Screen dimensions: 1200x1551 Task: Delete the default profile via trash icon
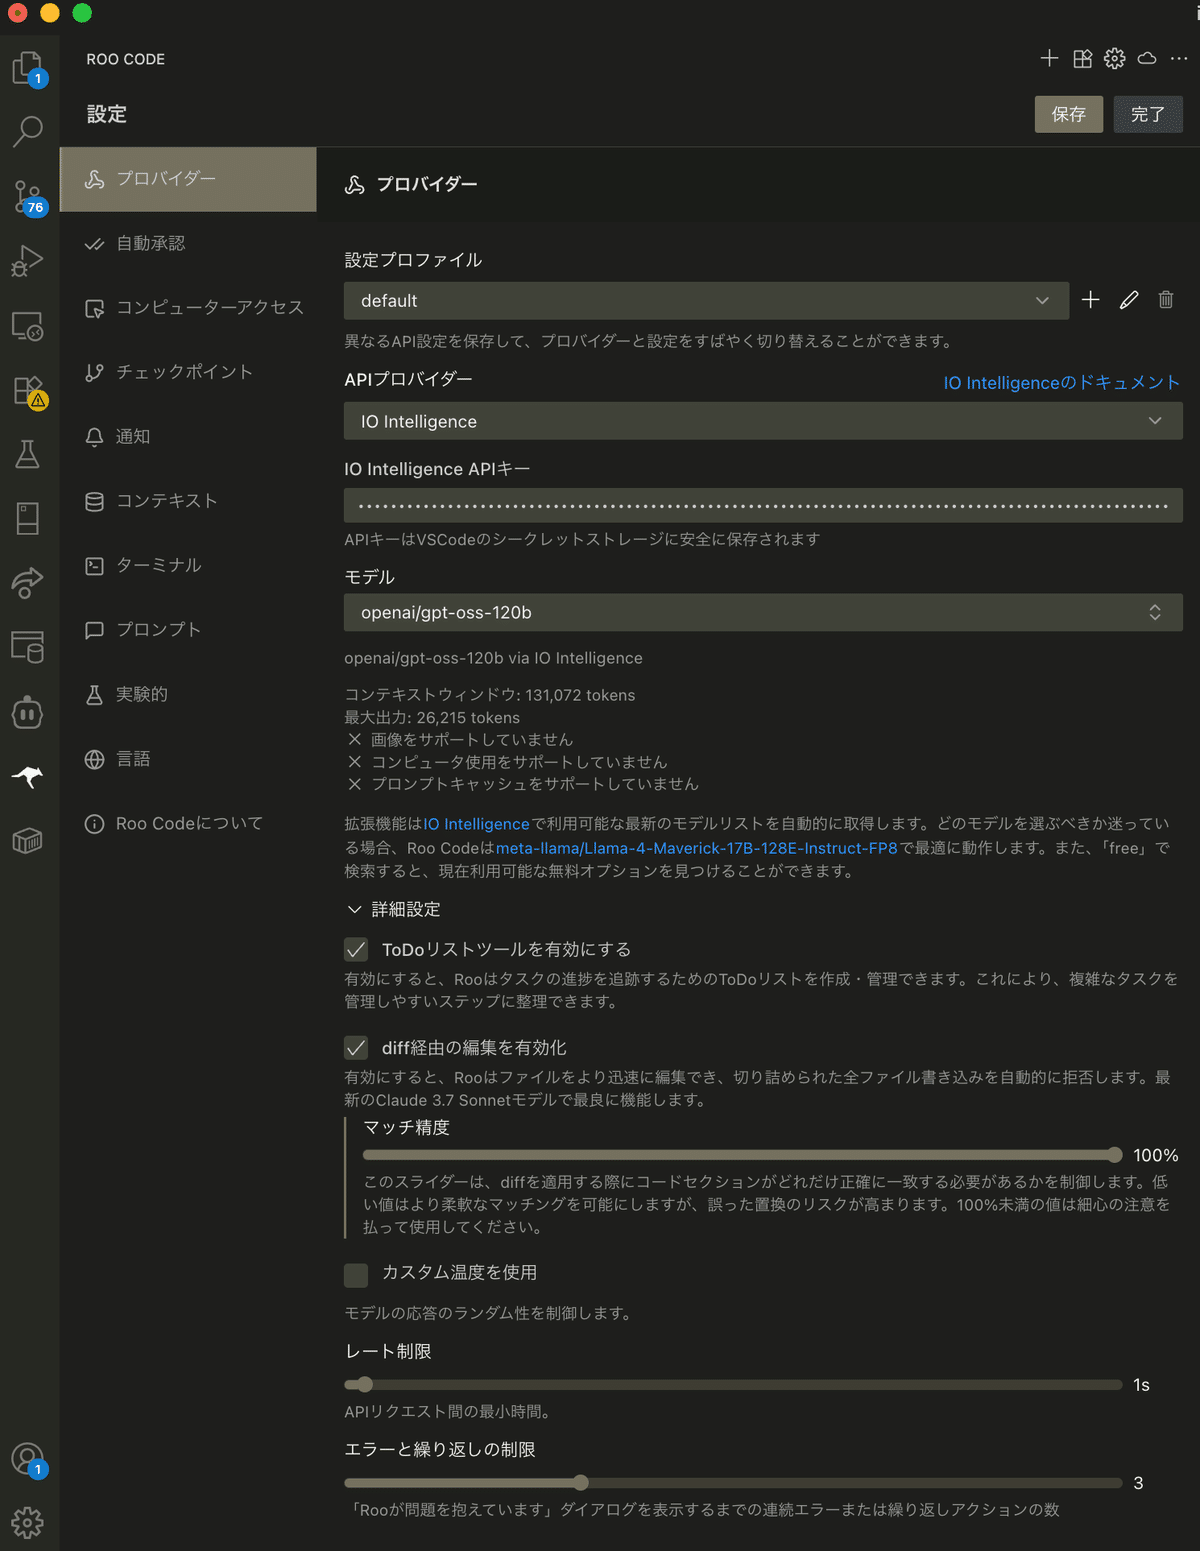pyautogui.click(x=1165, y=300)
